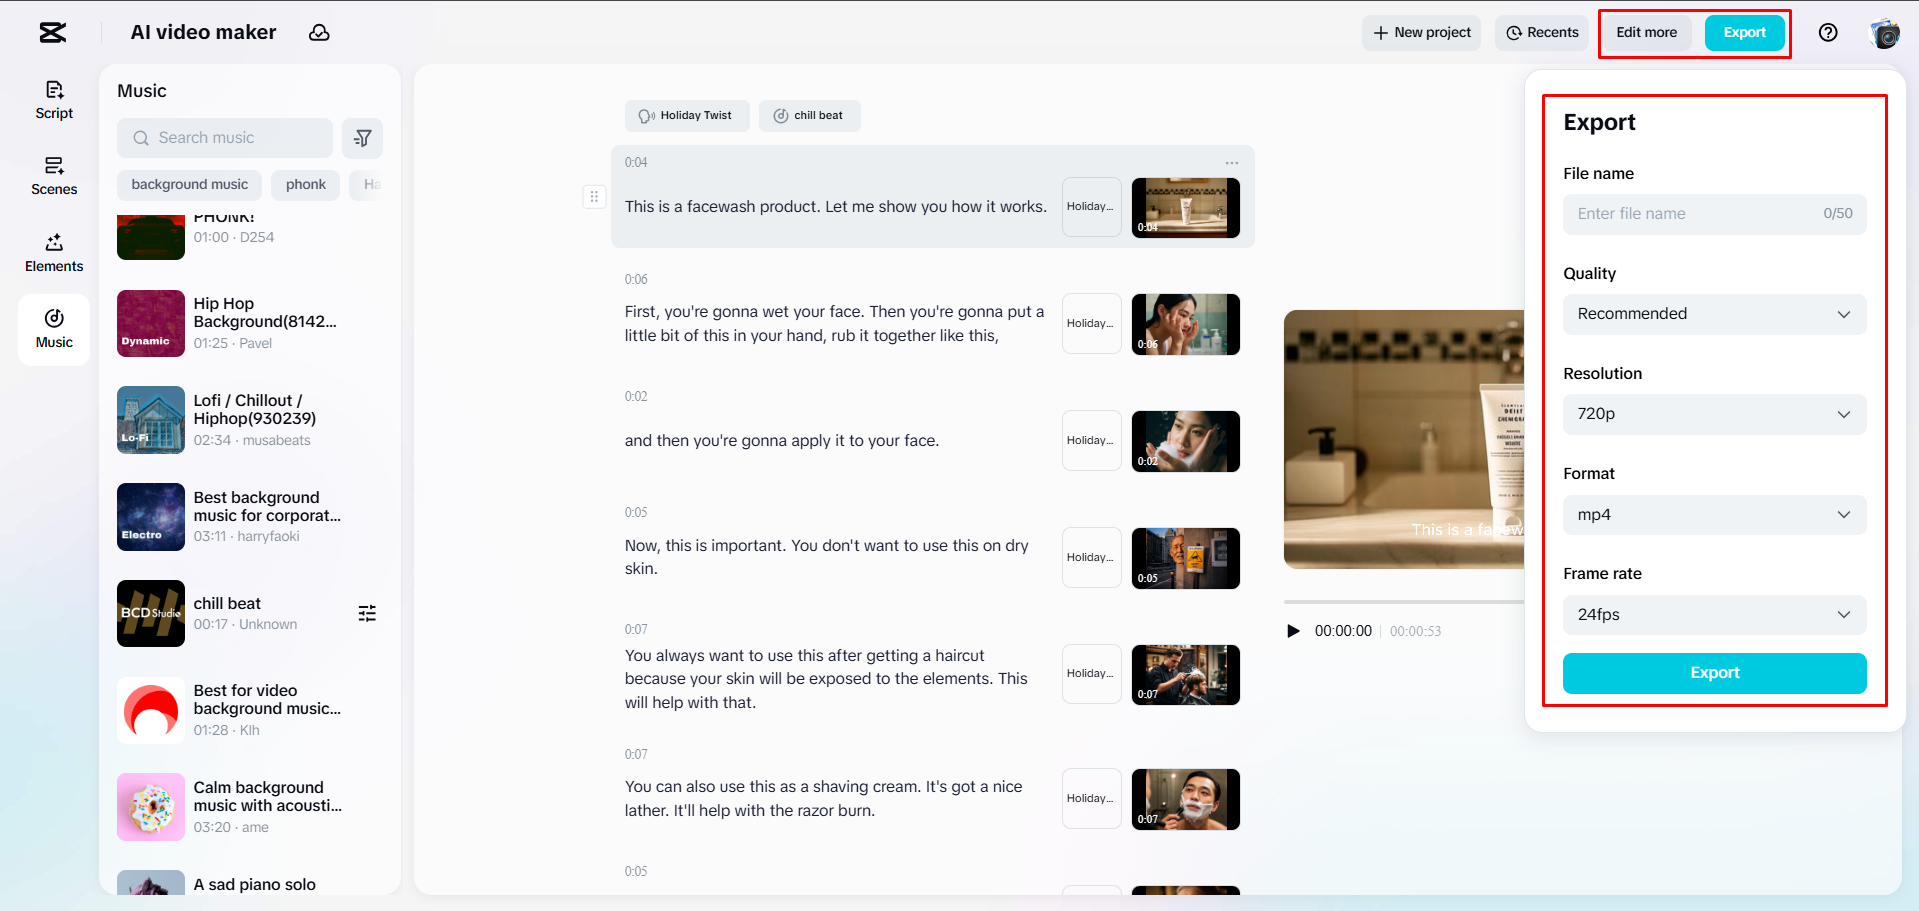Open the Script panel

54,98
